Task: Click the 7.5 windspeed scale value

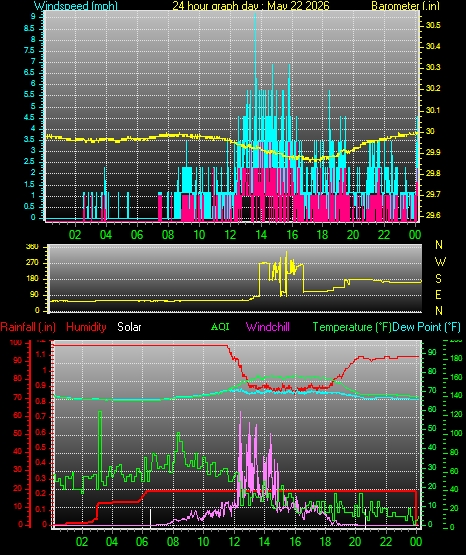Action: 29,50
